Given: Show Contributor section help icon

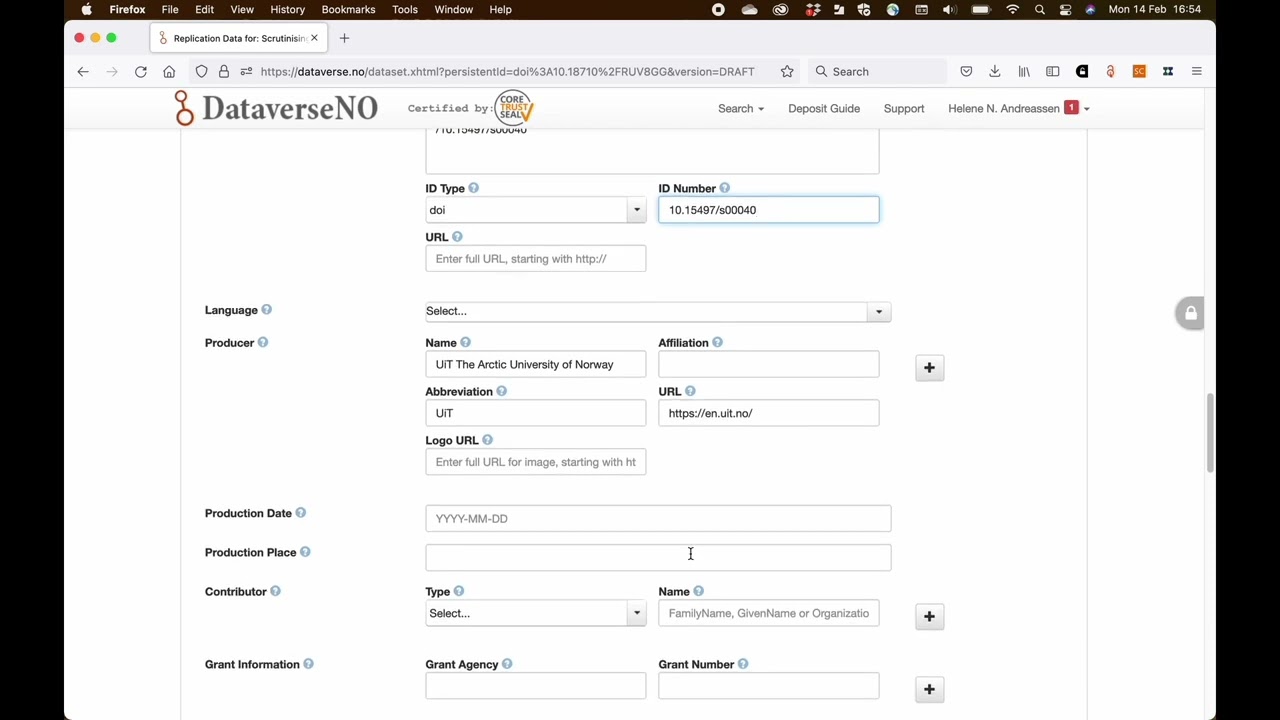Looking at the screenshot, I should [x=275, y=591].
